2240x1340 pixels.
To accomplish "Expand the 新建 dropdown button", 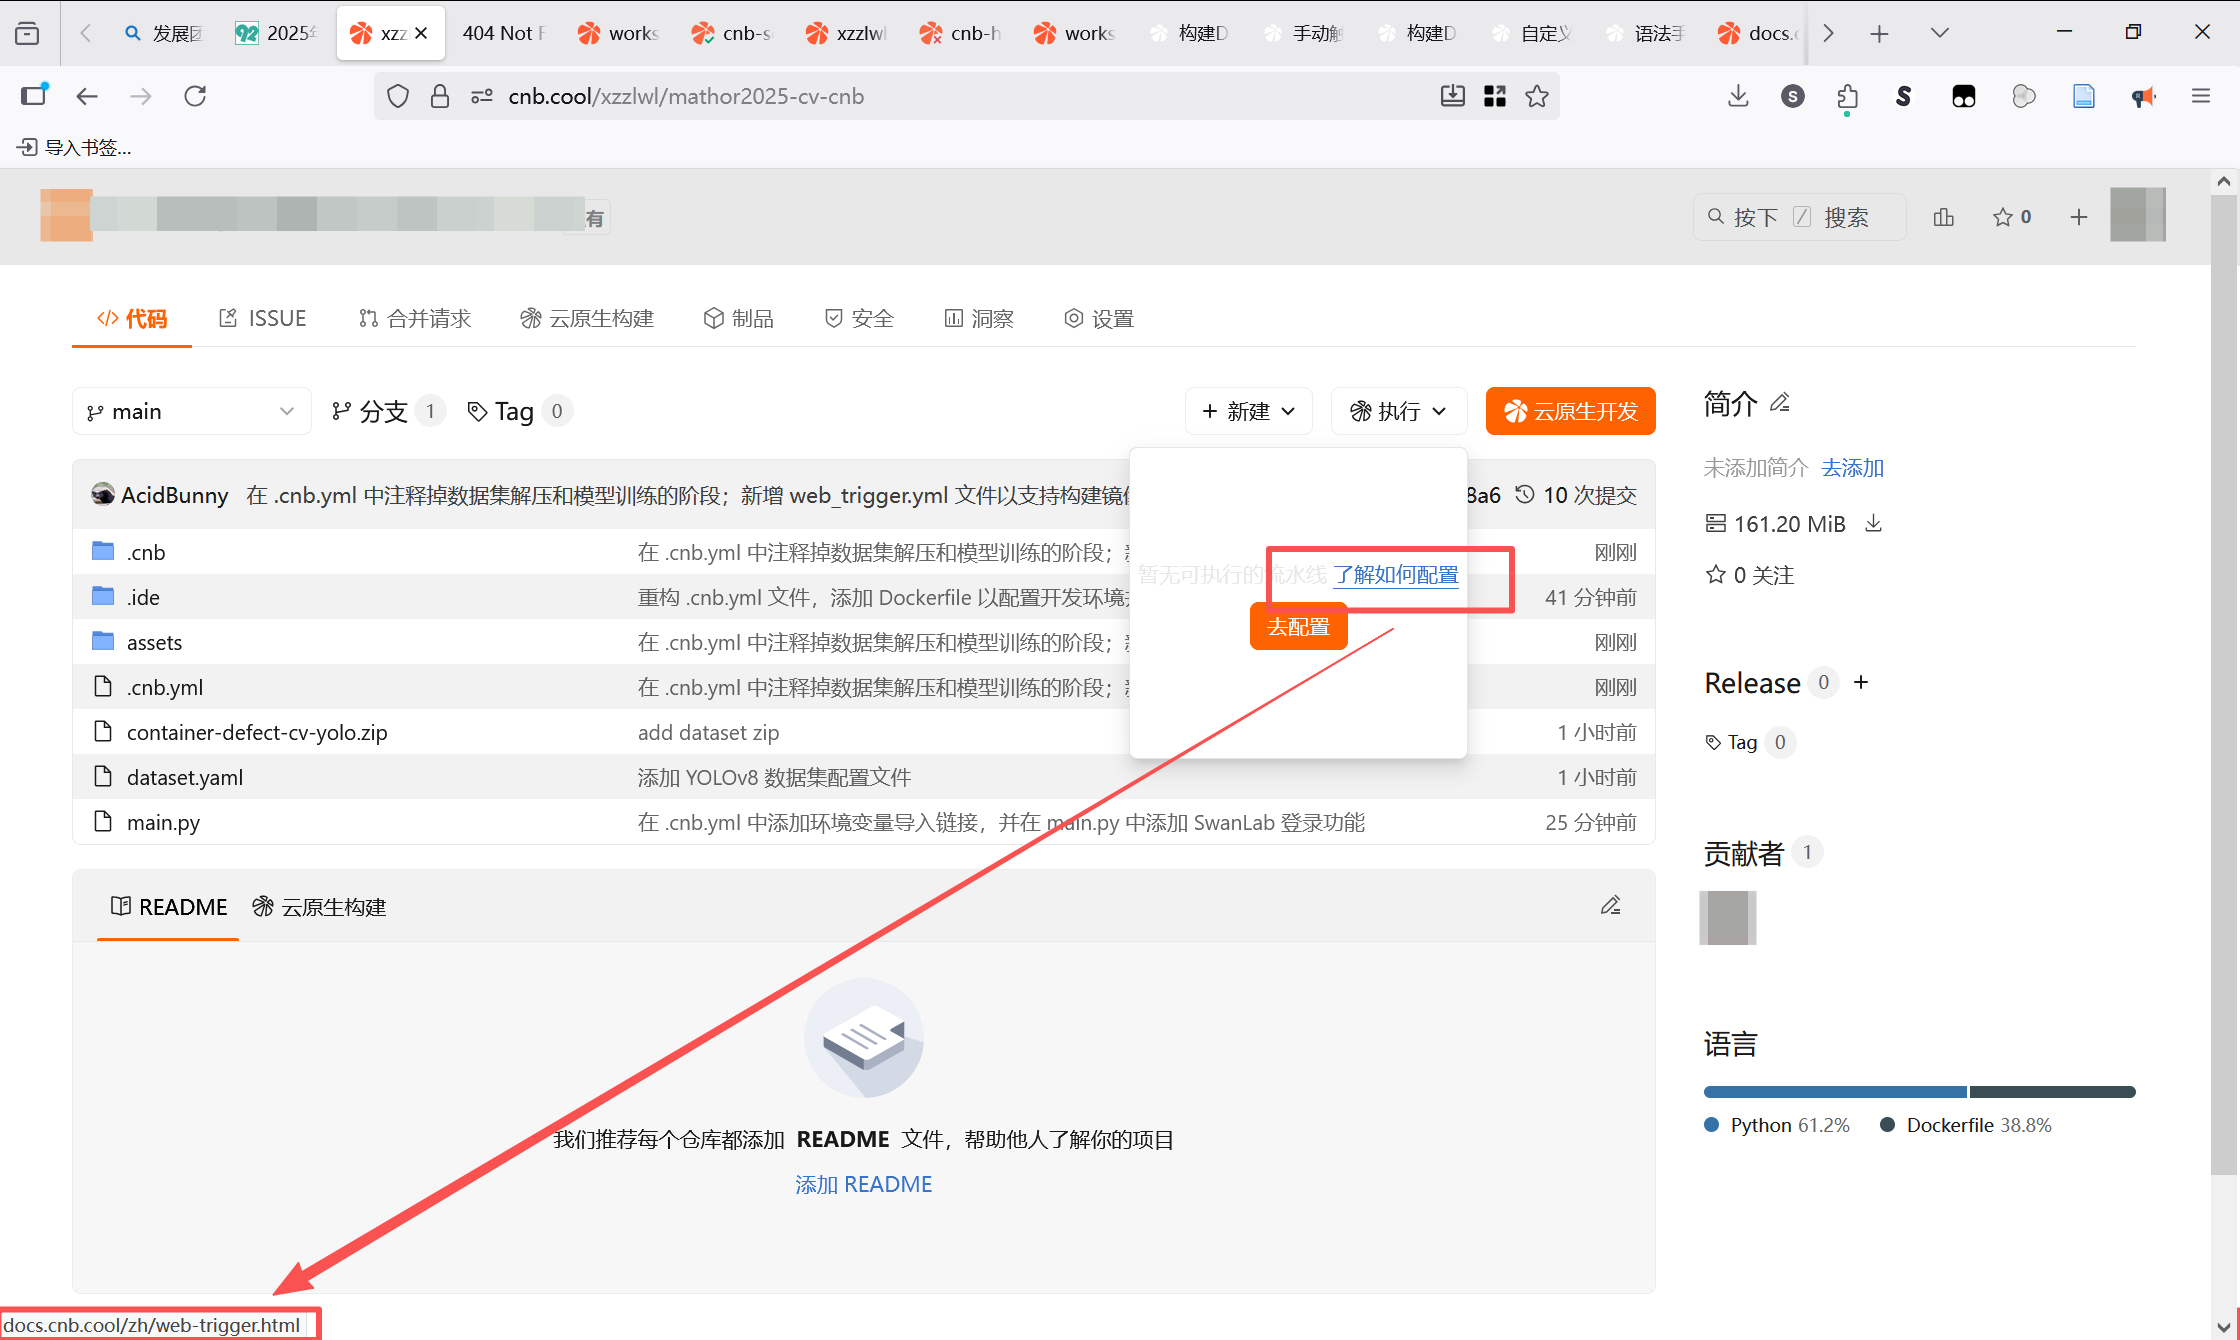I will click(x=1248, y=411).
